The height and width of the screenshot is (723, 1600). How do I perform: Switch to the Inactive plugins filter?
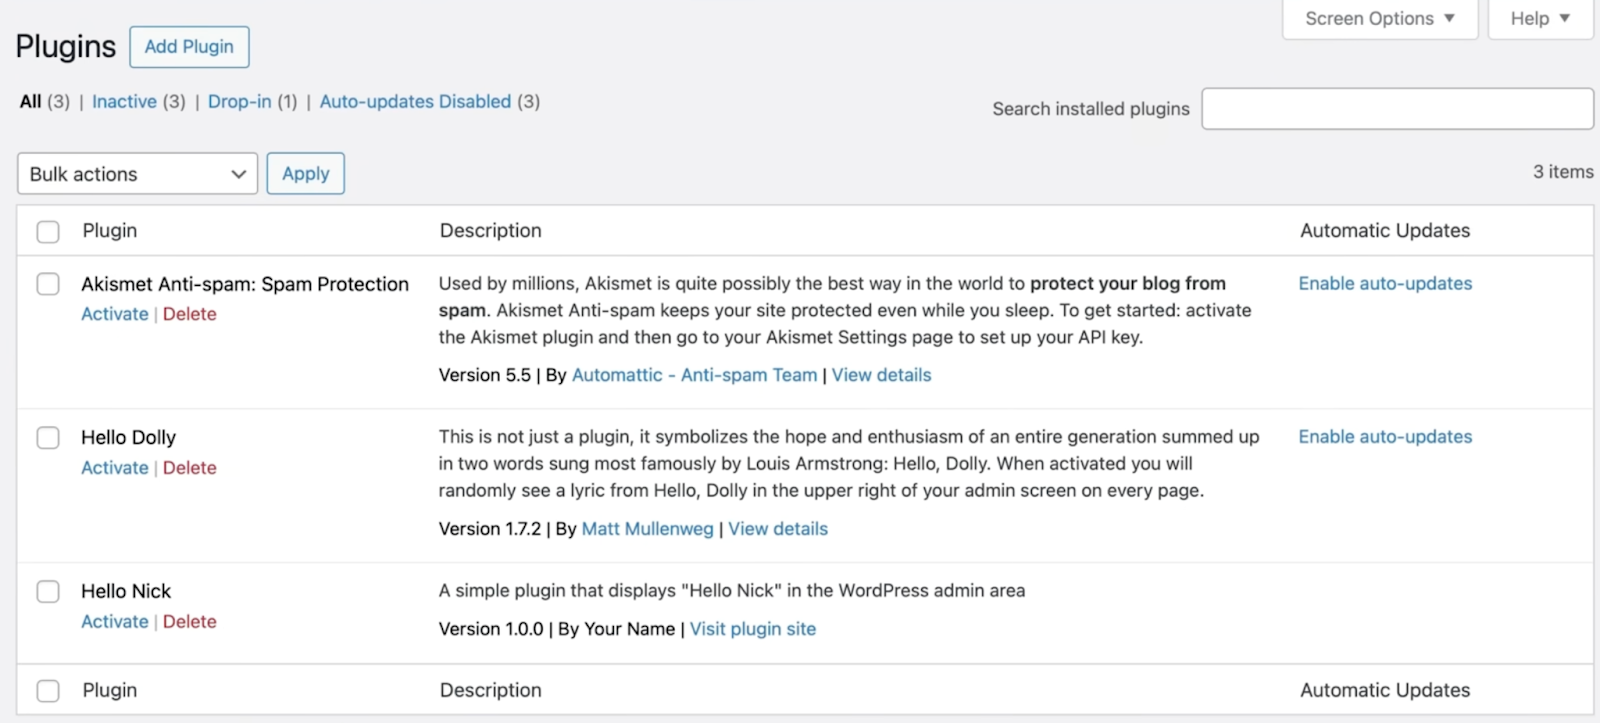[124, 101]
